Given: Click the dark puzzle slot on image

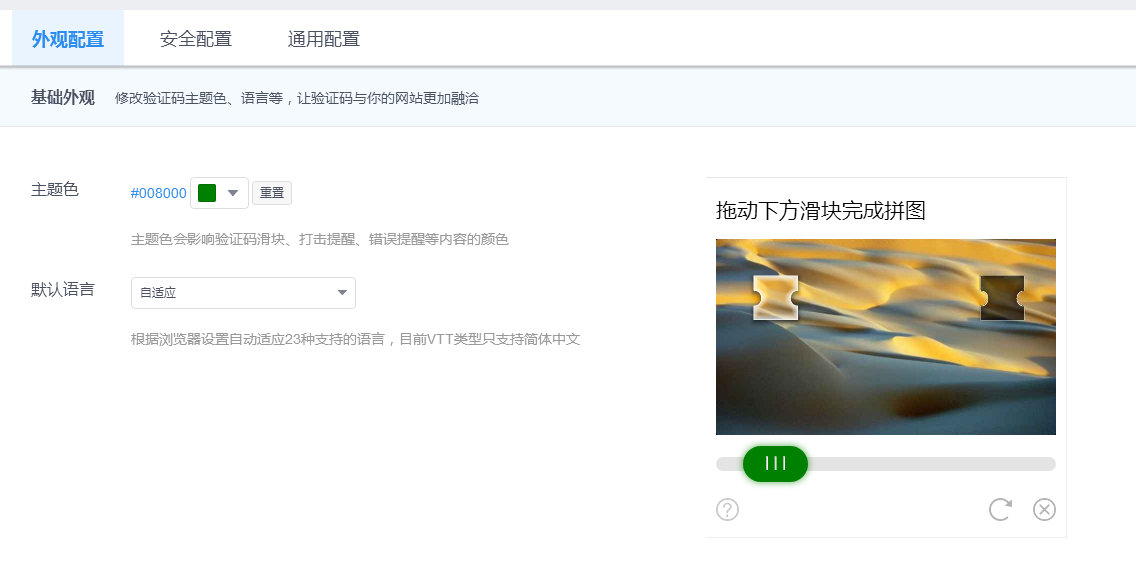Looking at the screenshot, I should pyautogui.click(x=1003, y=298).
